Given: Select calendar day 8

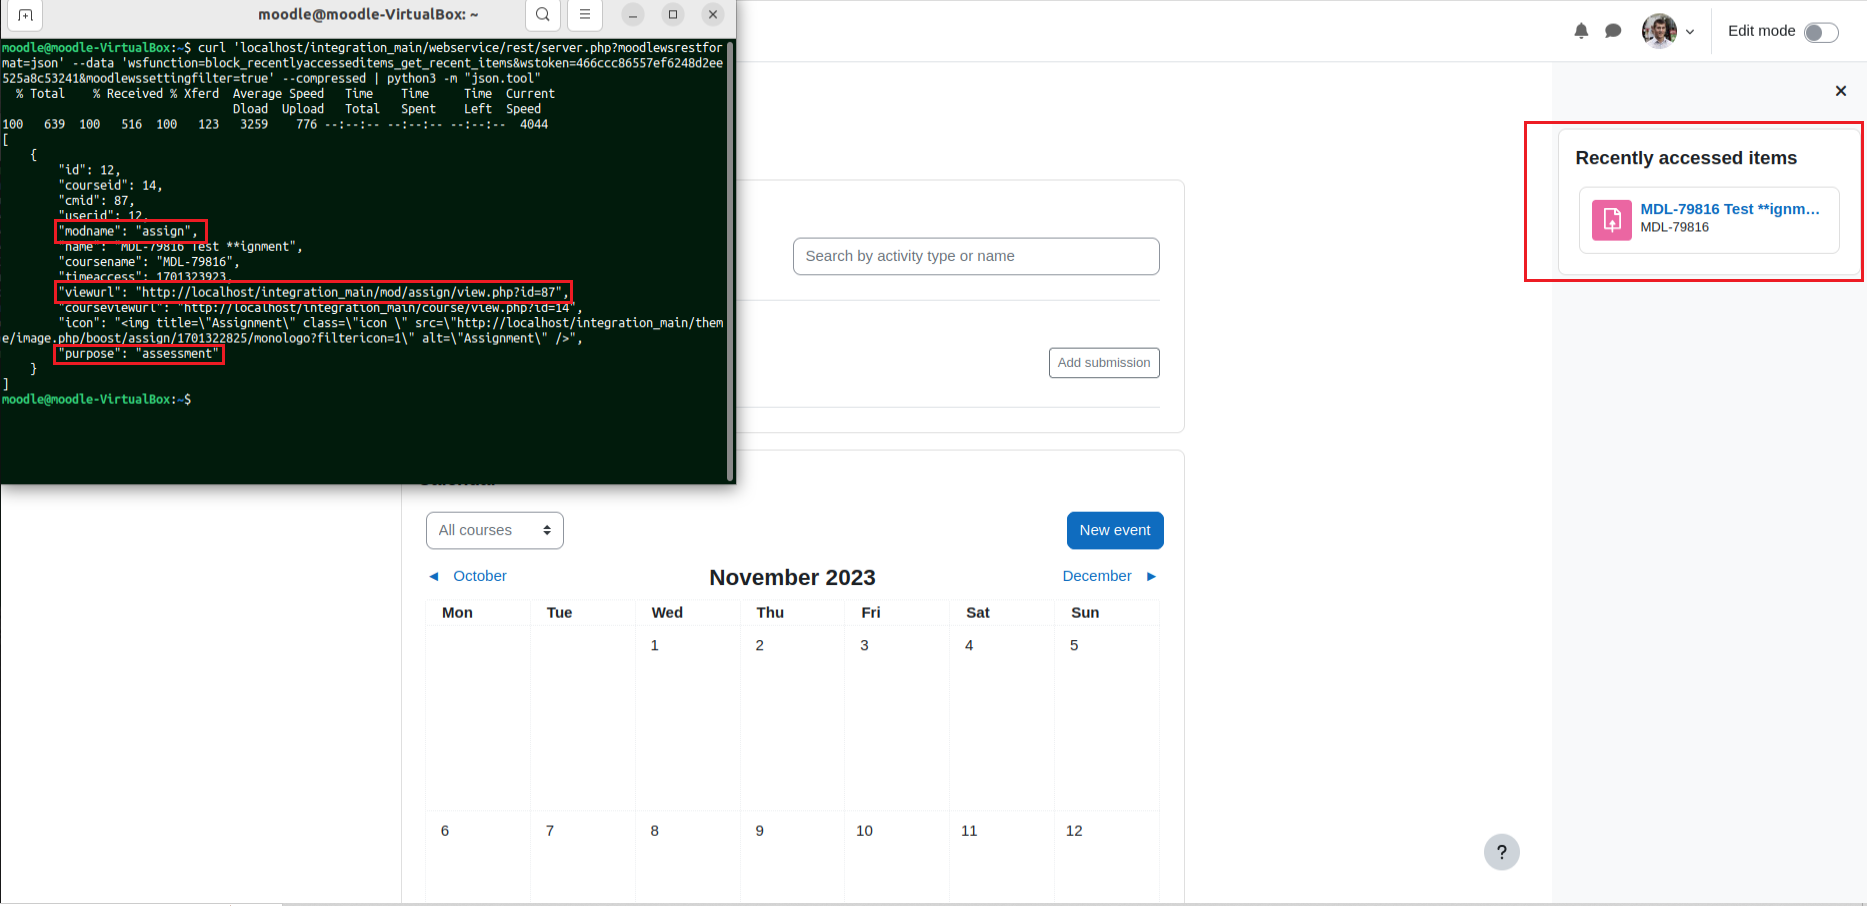Looking at the screenshot, I should pos(655,831).
